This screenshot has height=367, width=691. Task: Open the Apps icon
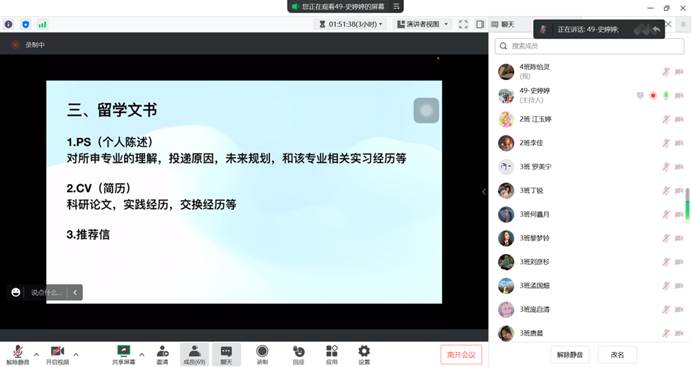(x=331, y=355)
